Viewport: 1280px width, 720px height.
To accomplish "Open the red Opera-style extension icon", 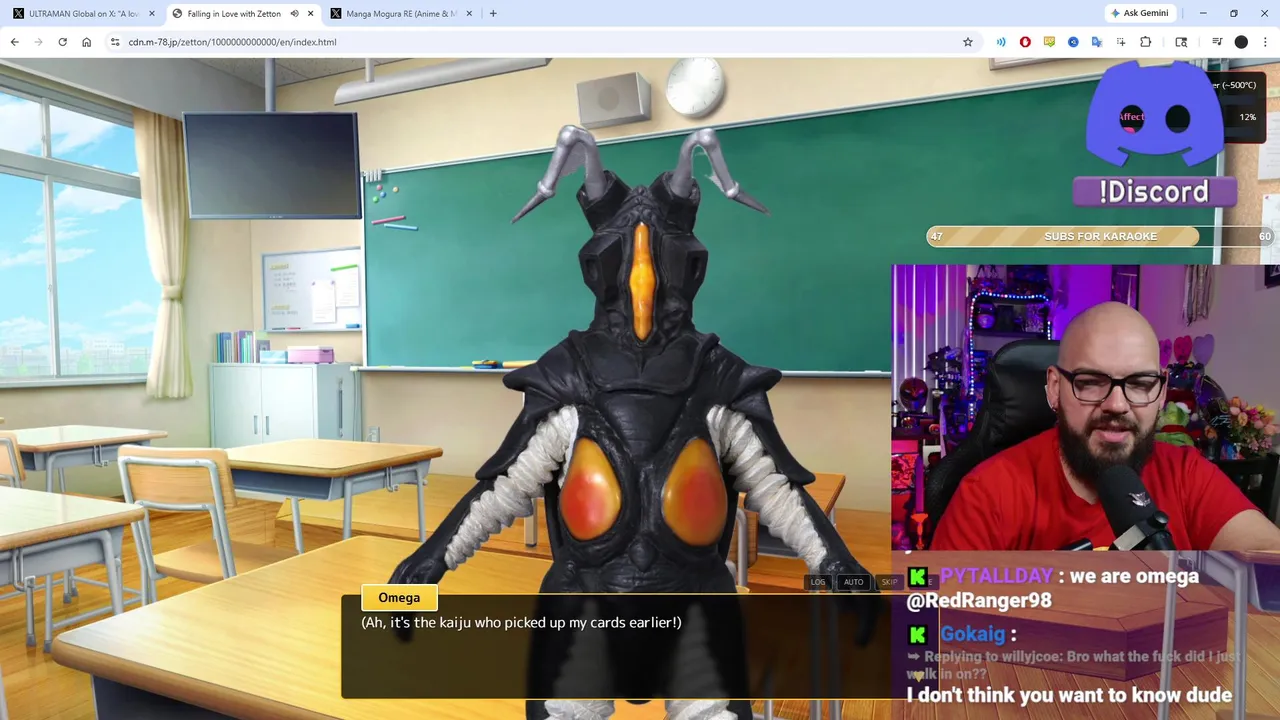I will [1025, 42].
